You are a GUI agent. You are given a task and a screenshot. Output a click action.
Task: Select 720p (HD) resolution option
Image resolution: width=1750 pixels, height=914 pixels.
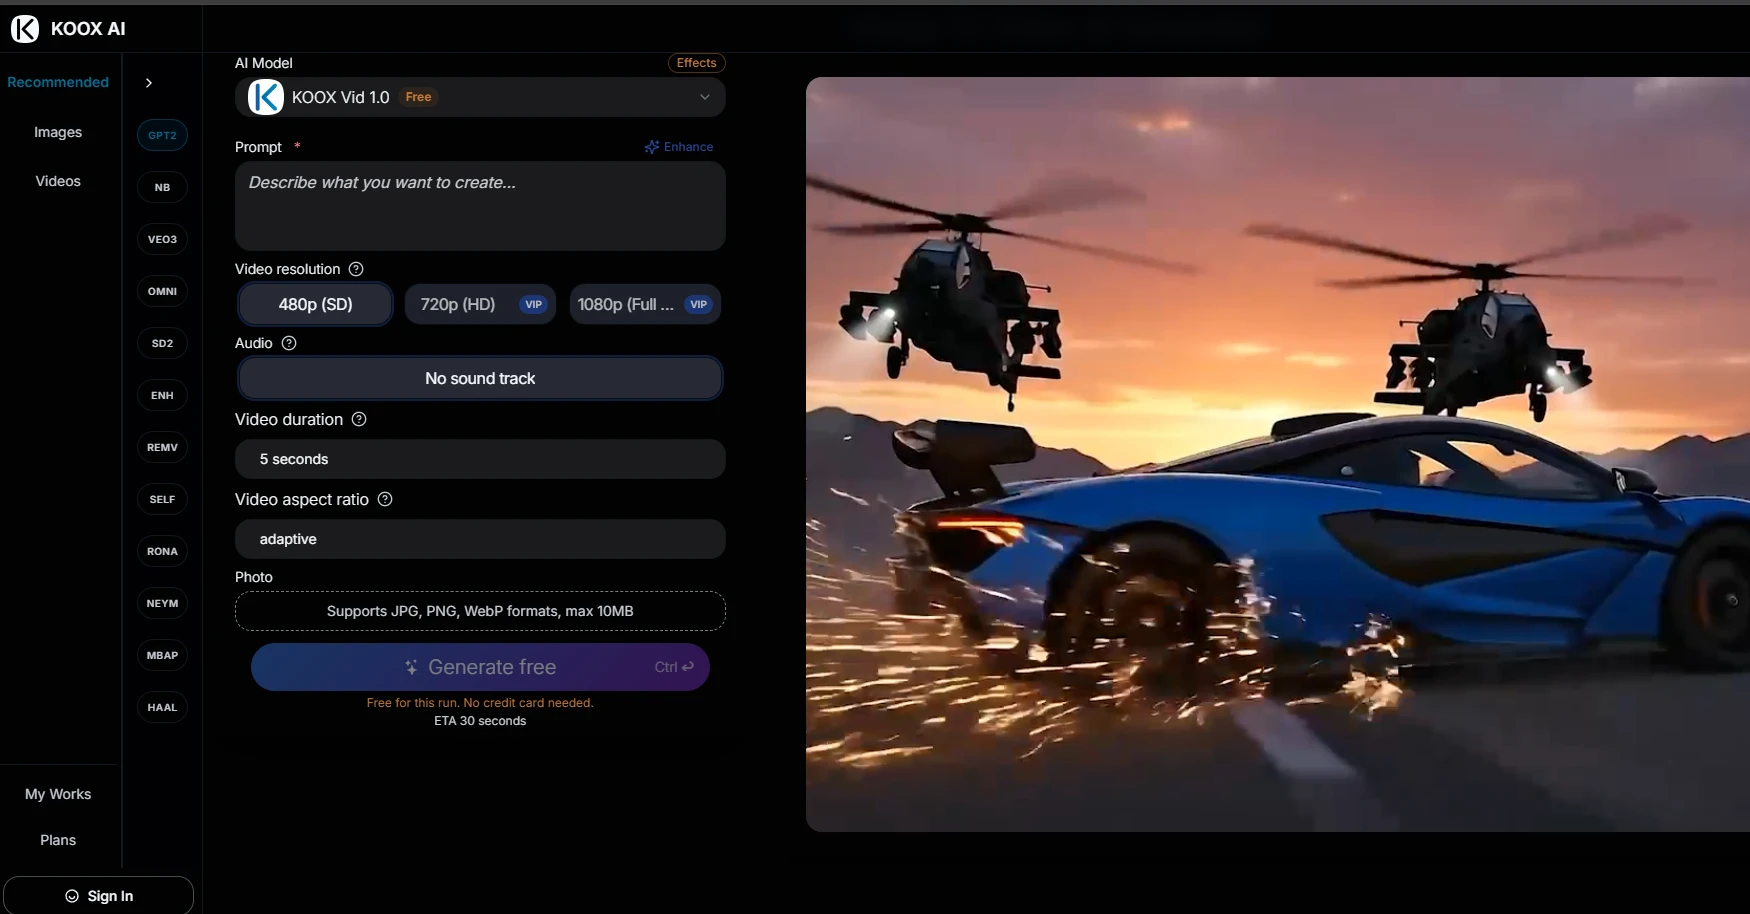[x=480, y=304]
